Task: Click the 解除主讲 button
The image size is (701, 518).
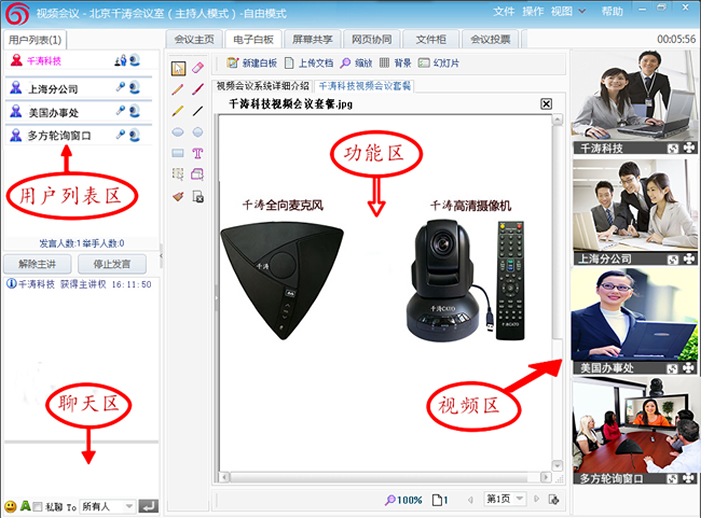Action: (x=37, y=264)
